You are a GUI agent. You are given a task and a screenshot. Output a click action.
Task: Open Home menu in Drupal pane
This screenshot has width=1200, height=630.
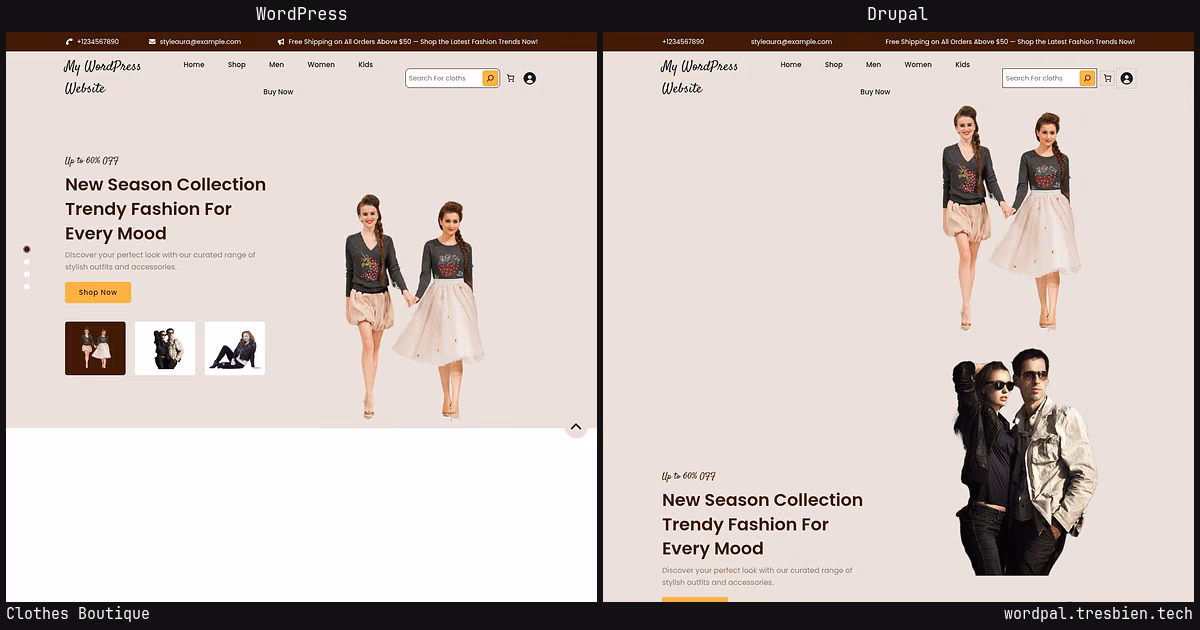pyautogui.click(x=791, y=65)
